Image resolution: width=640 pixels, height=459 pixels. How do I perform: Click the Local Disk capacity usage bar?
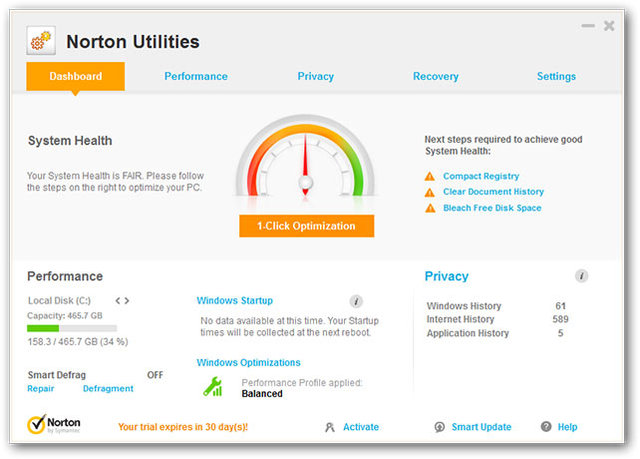(x=72, y=328)
